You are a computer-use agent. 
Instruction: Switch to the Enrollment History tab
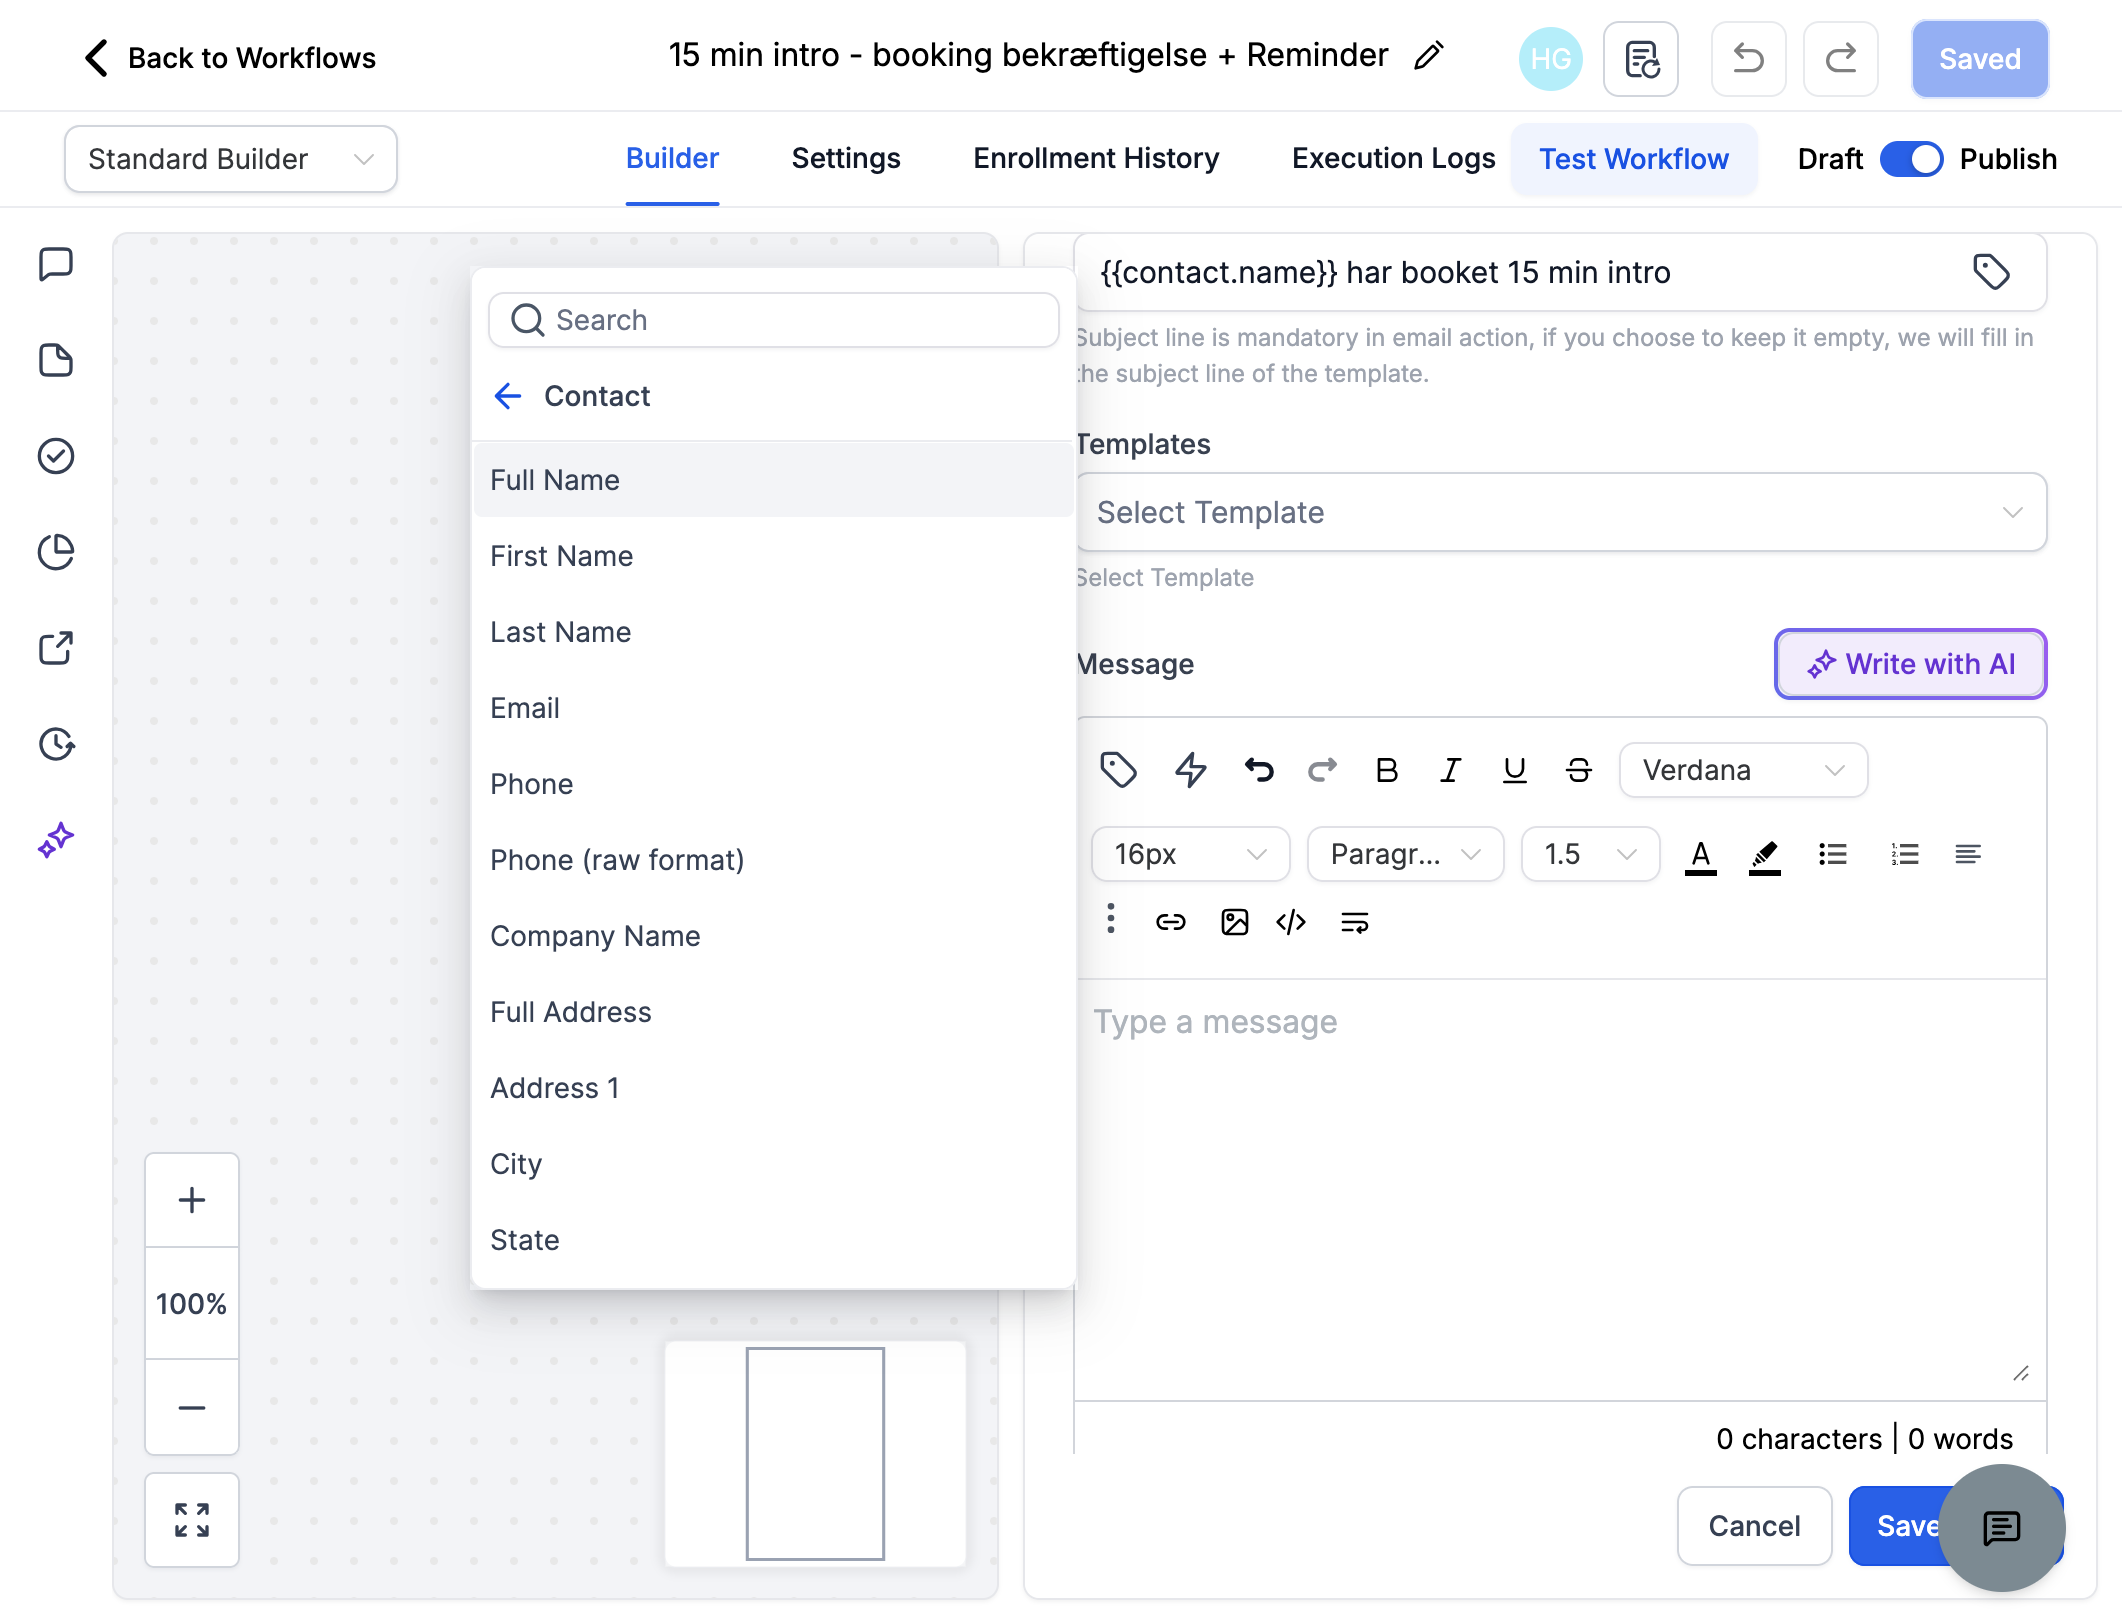[1096, 159]
